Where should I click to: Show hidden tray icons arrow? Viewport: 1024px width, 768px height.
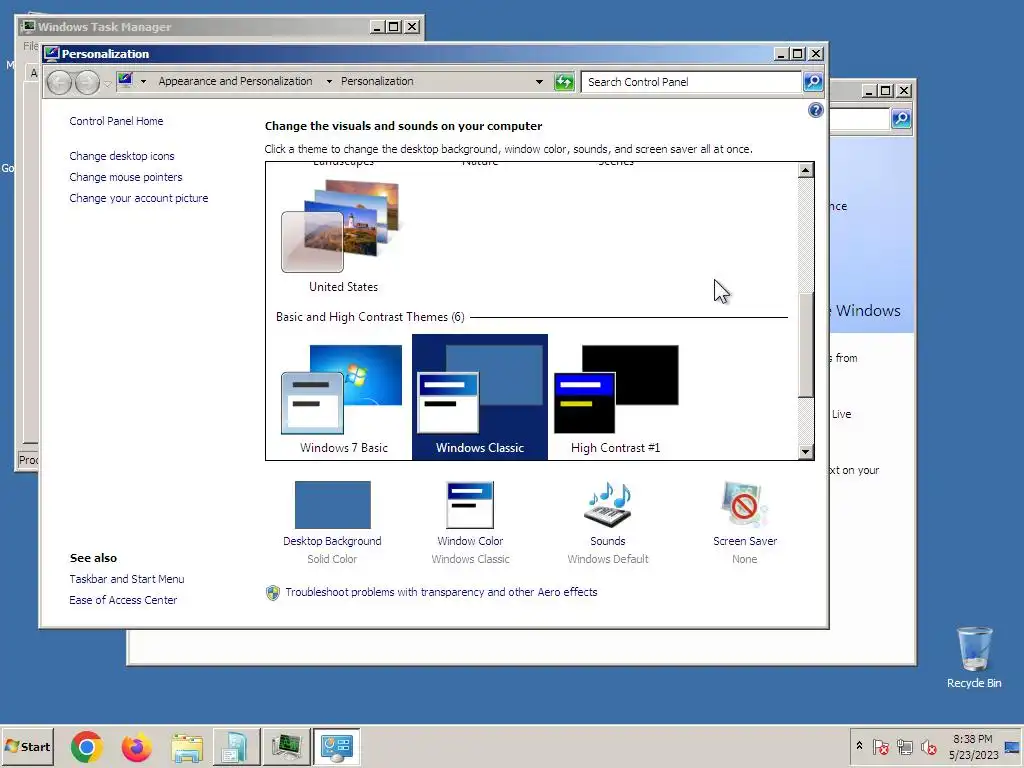(x=859, y=746)
